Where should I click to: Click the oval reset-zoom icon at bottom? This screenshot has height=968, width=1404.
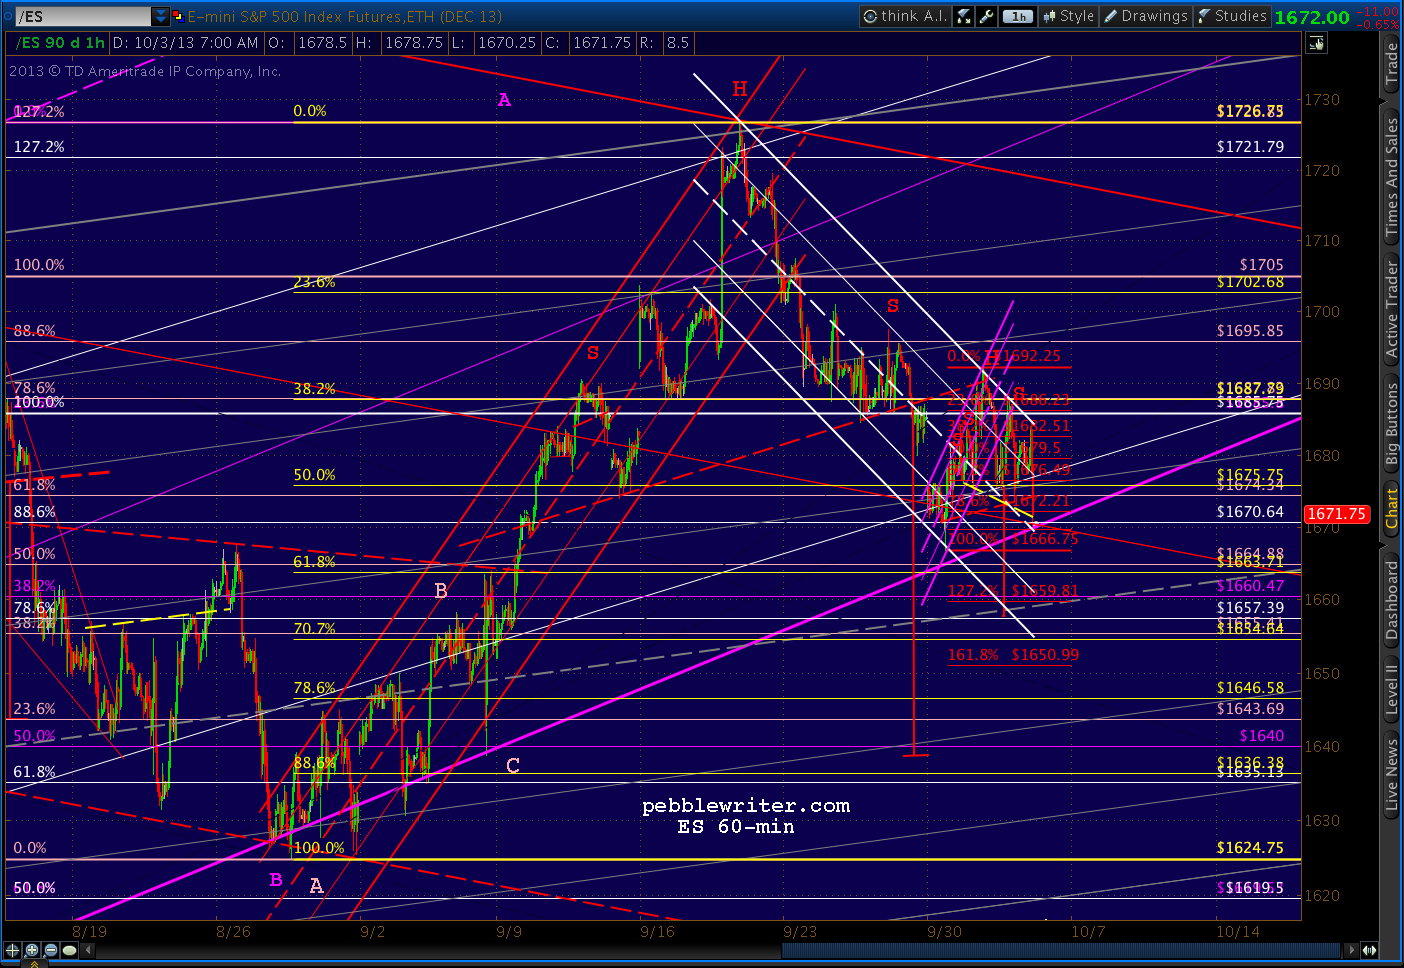pyautogui.click(x=69, y=950)
